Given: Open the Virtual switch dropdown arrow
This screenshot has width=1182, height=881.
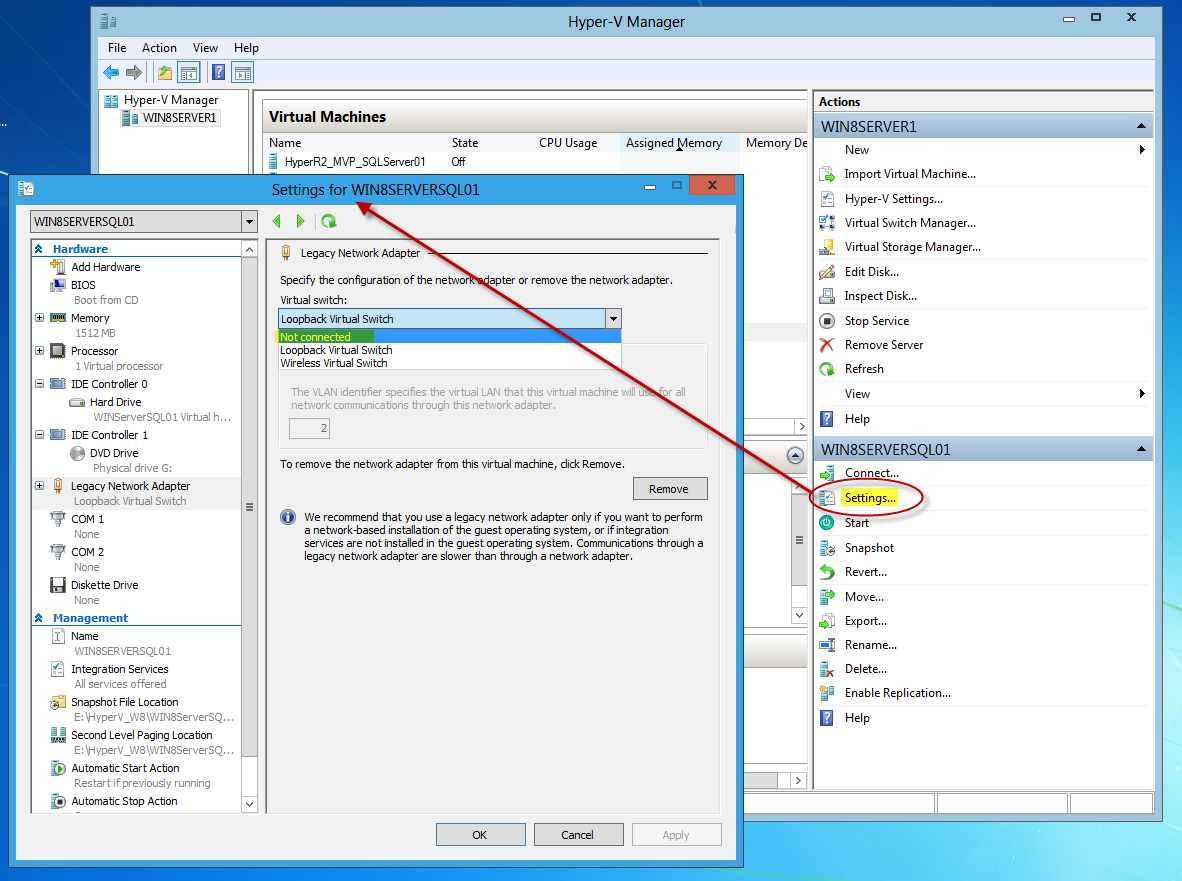Looking at the screenshot, I should click(614, 319).
